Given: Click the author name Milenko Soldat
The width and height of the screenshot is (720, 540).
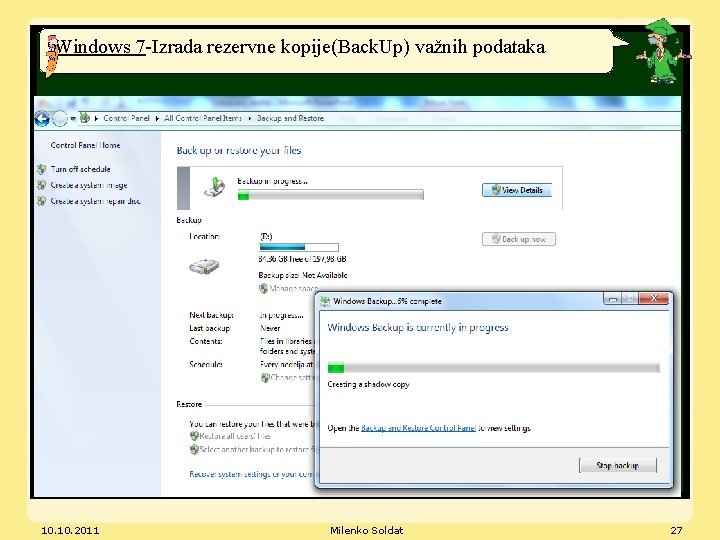Looking at the screenshot, I should pos(366,530).
